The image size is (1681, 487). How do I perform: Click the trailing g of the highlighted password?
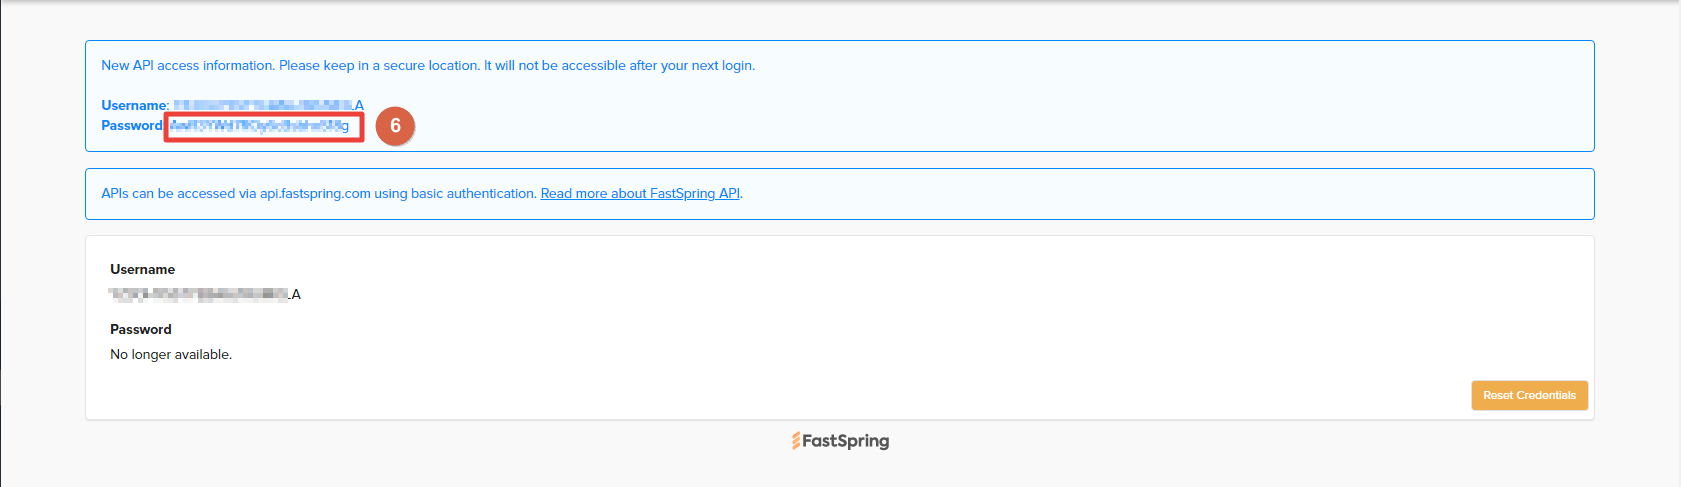point(345,126)
